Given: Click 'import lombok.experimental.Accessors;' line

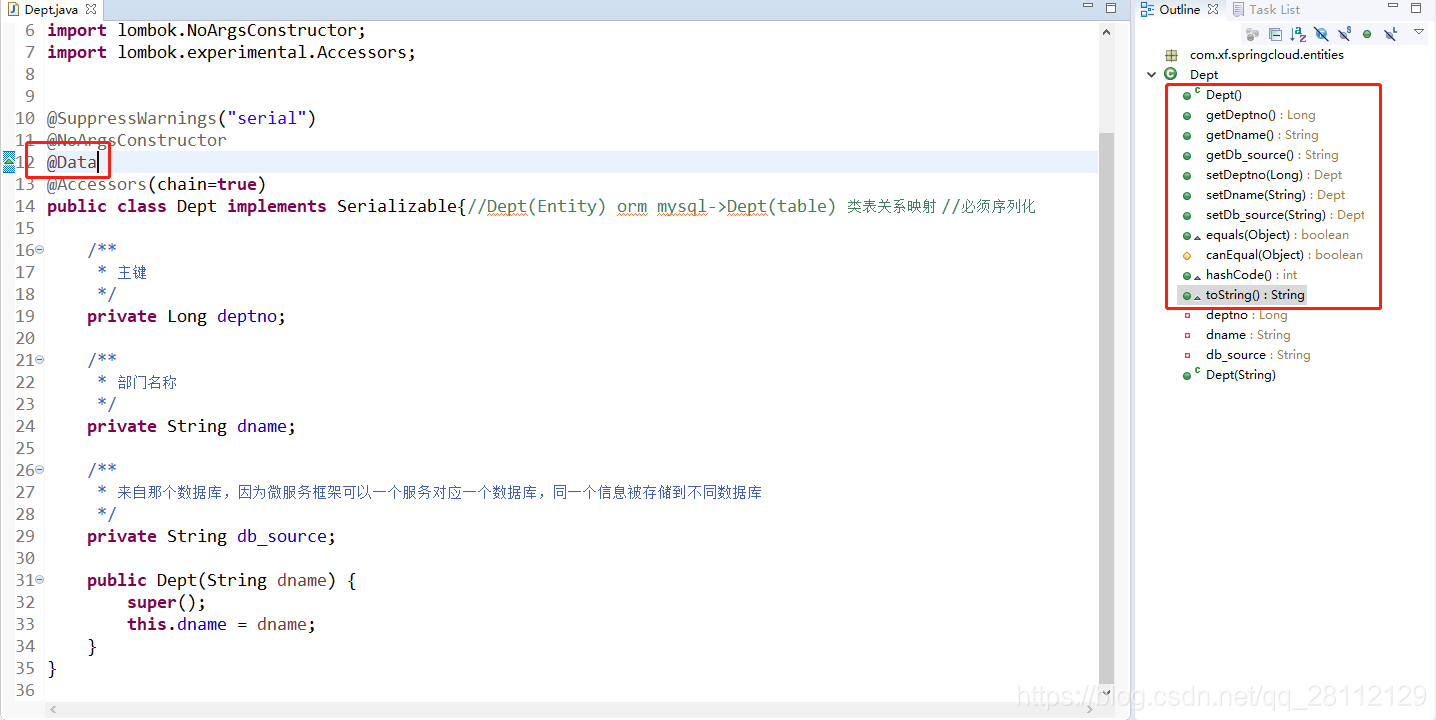Looking at the screenshot, I should point(231,52).
